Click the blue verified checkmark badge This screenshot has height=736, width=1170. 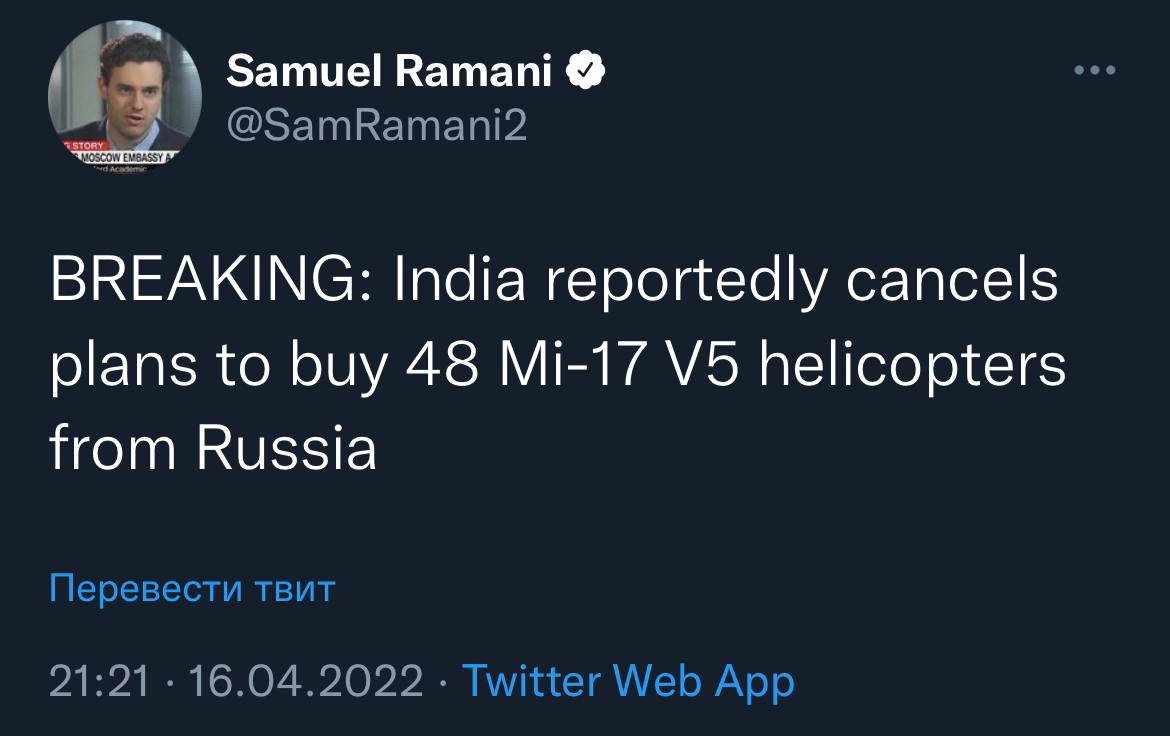[x=585, y=71]
